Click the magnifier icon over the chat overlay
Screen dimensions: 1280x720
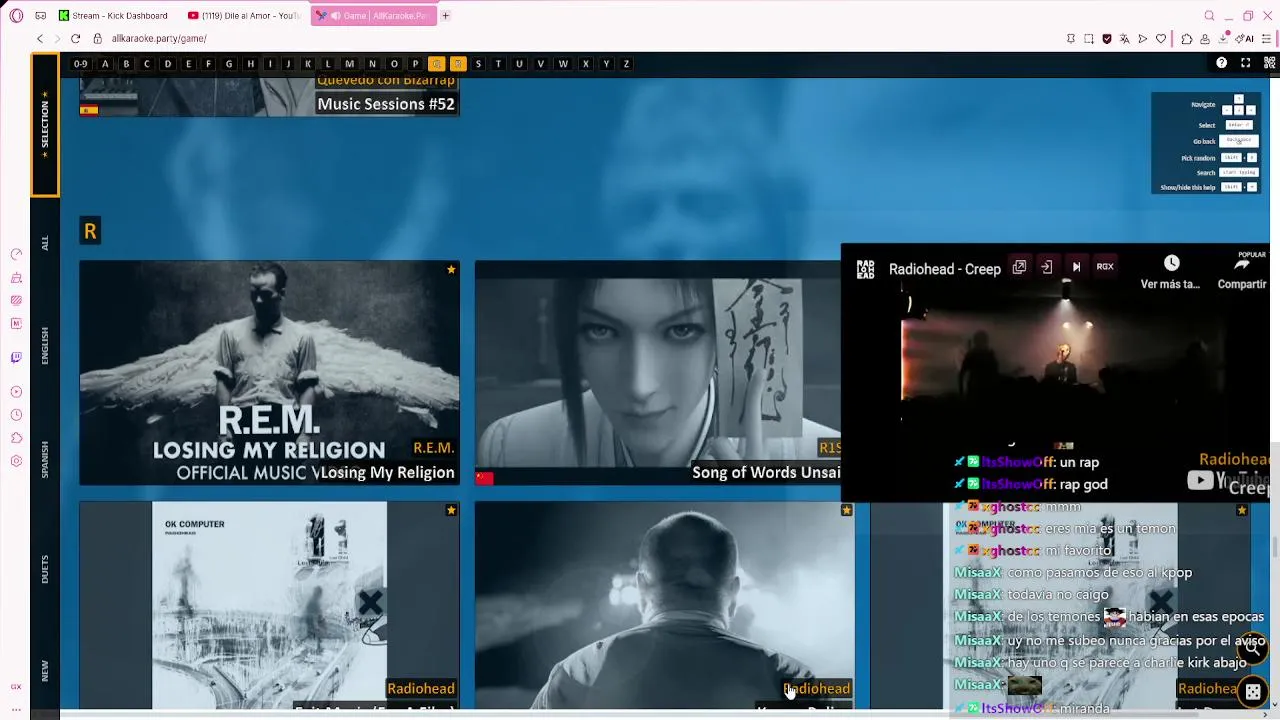click(x=1252, y=648)
